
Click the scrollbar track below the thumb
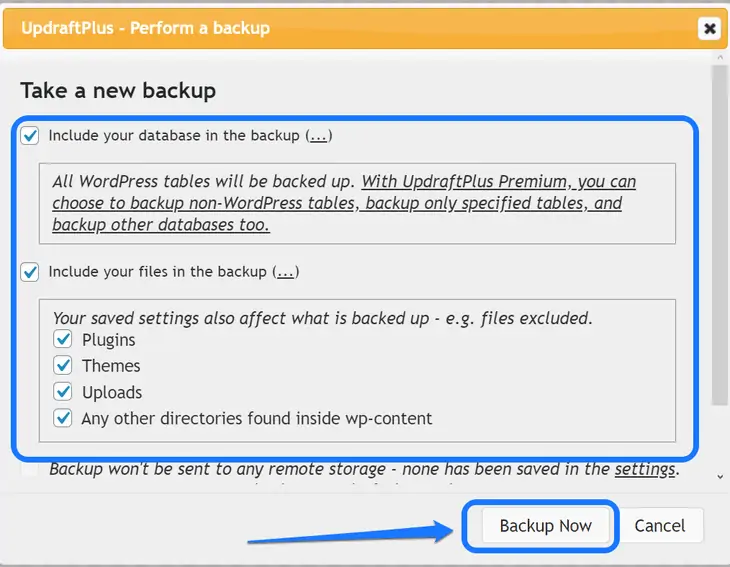point(720,440)
